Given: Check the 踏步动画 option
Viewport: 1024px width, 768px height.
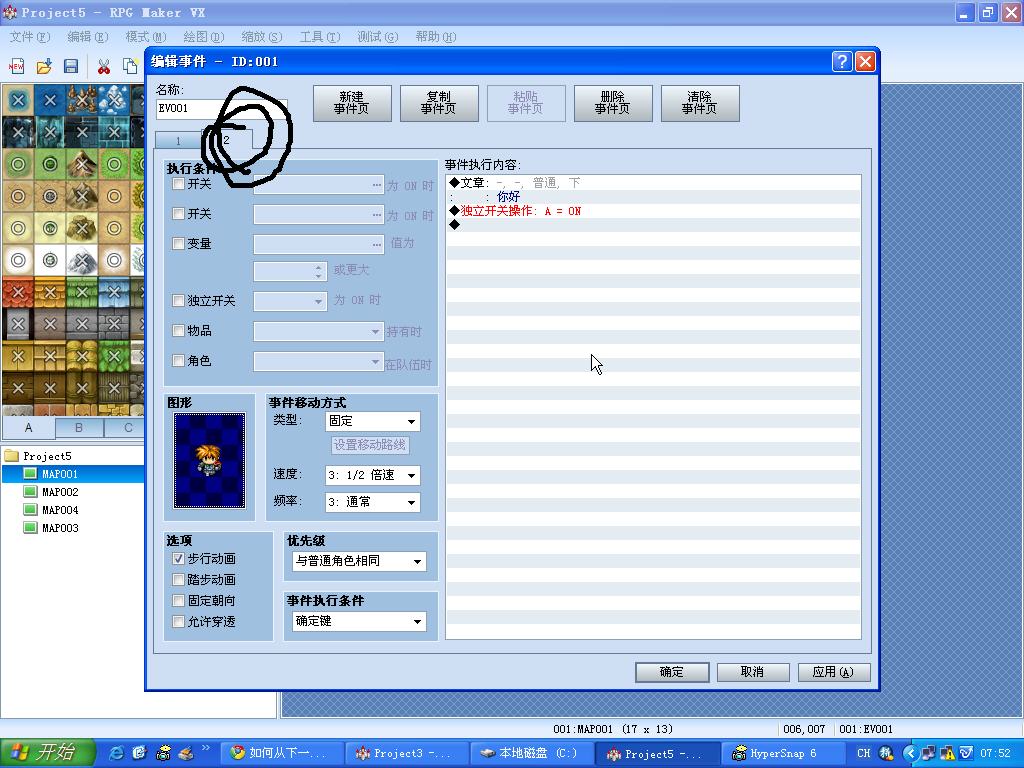Looking at the screenshot, I should pos(178,579).
